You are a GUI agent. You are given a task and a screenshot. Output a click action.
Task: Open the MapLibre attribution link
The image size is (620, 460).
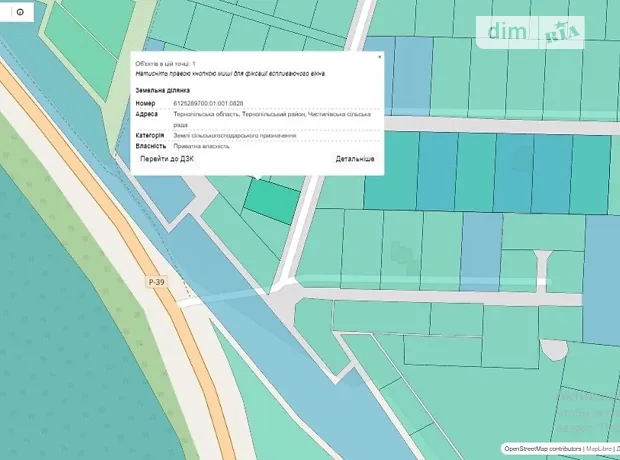click(x=599, y=449)
